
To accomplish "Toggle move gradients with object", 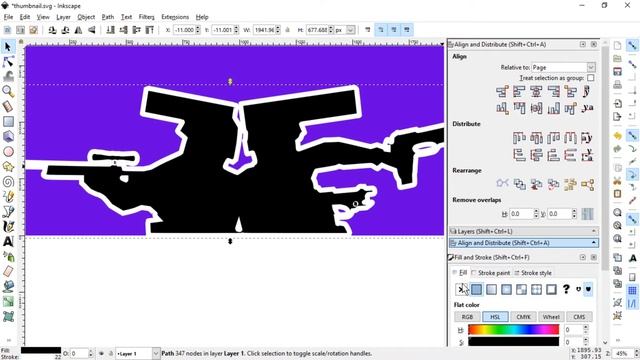I will click(x=394, y=30).
